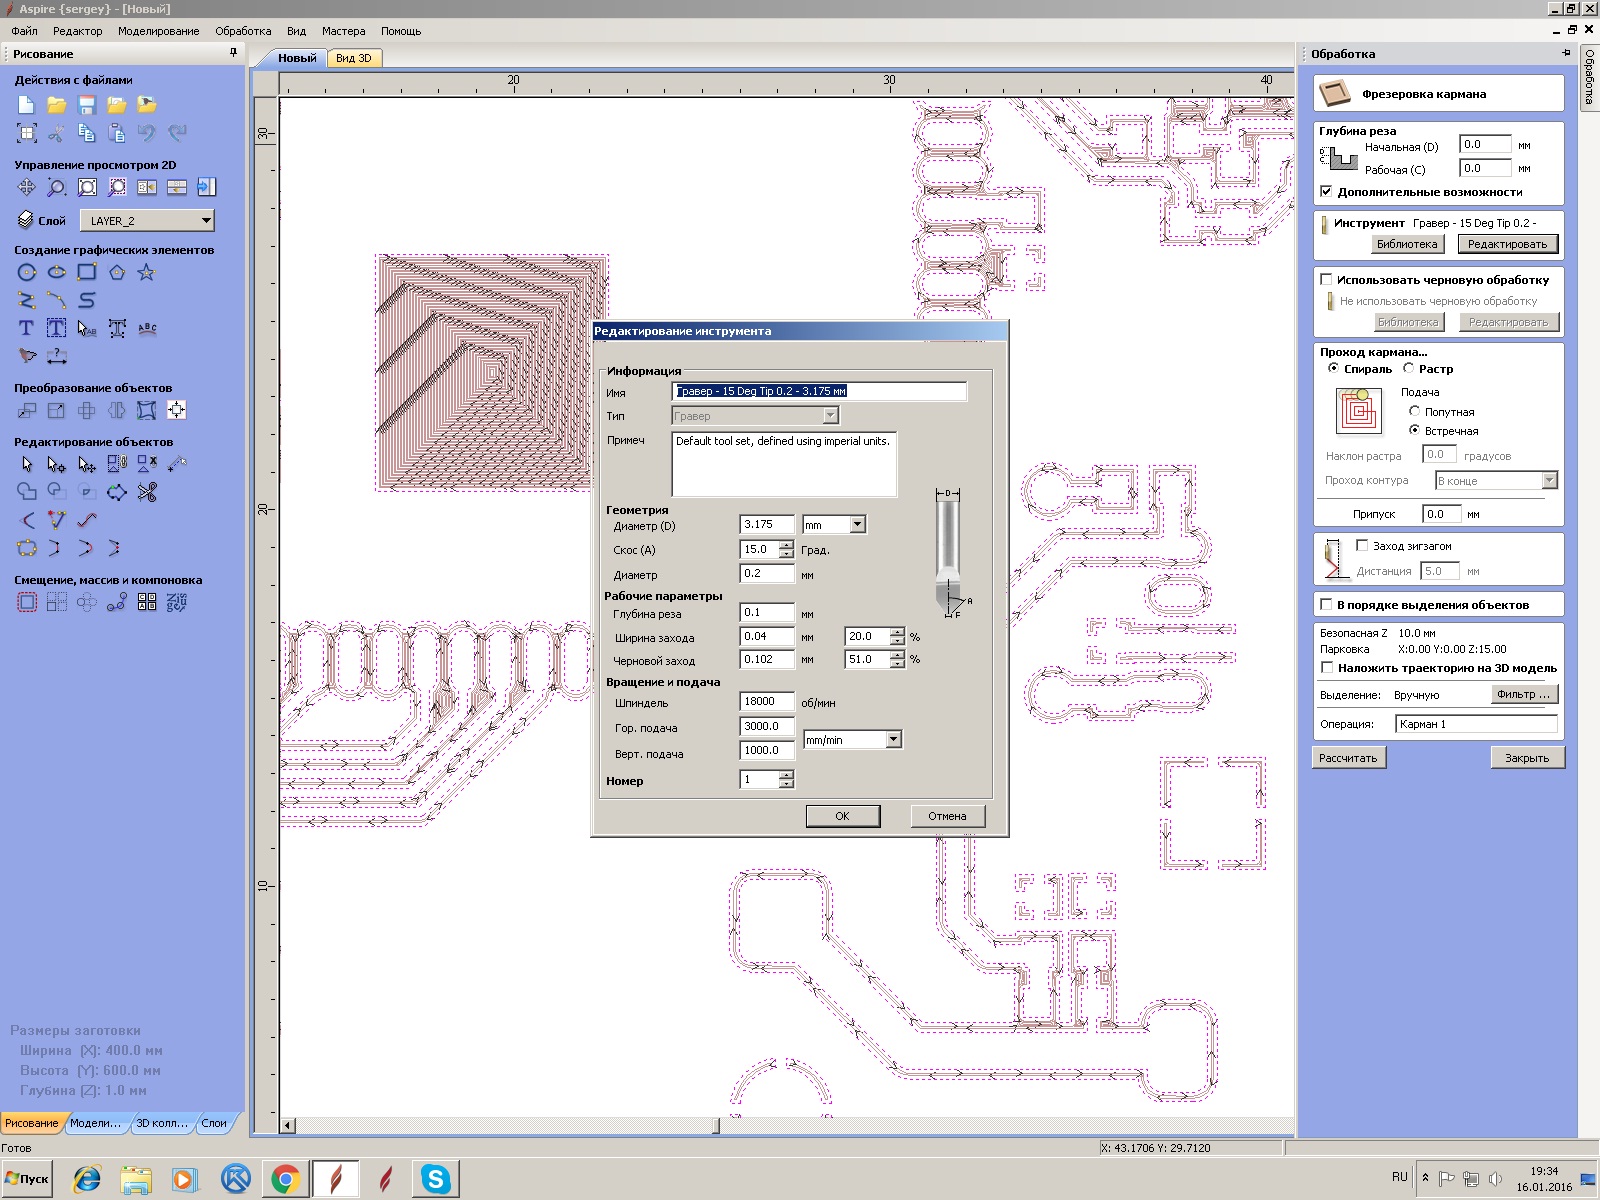
Task: Click the blue floppy-disk save icon
Action: tap(87, 105)
